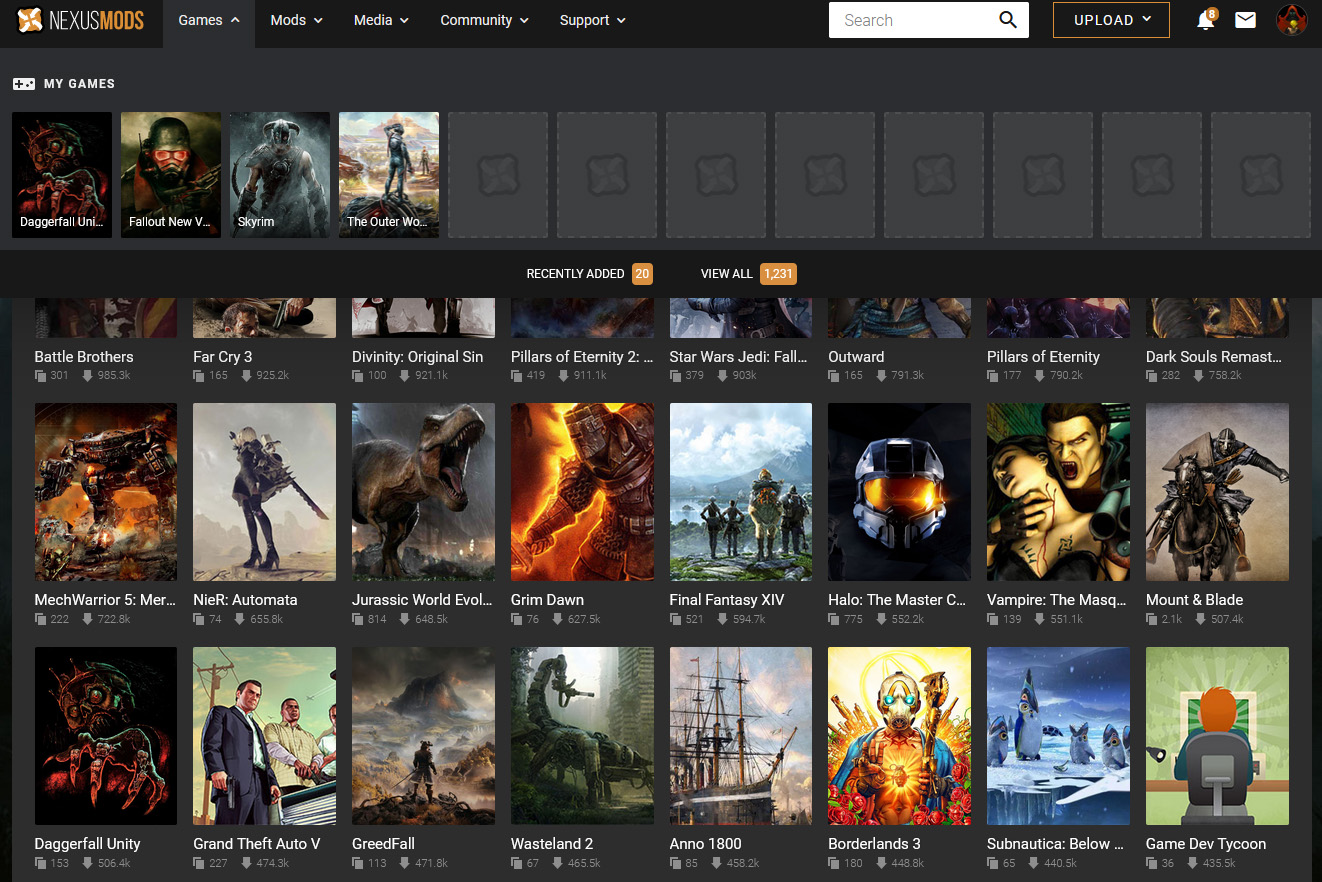The image size is (1322, 882).
Task: Open the Grim Dawn cover image
Action: 582,492
